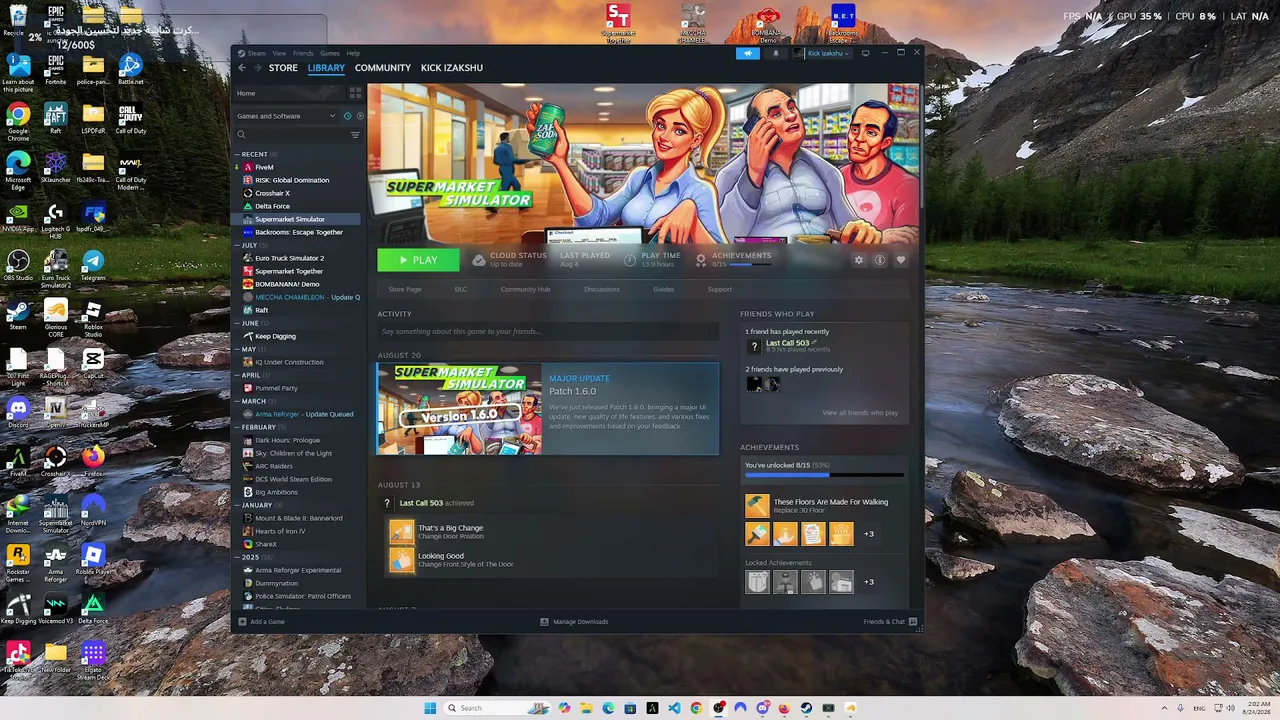The height and width of the screenshot is (720, 1280).
Task: Toggle the ready-to-play filter button
Action: click(x=360, y=116)
